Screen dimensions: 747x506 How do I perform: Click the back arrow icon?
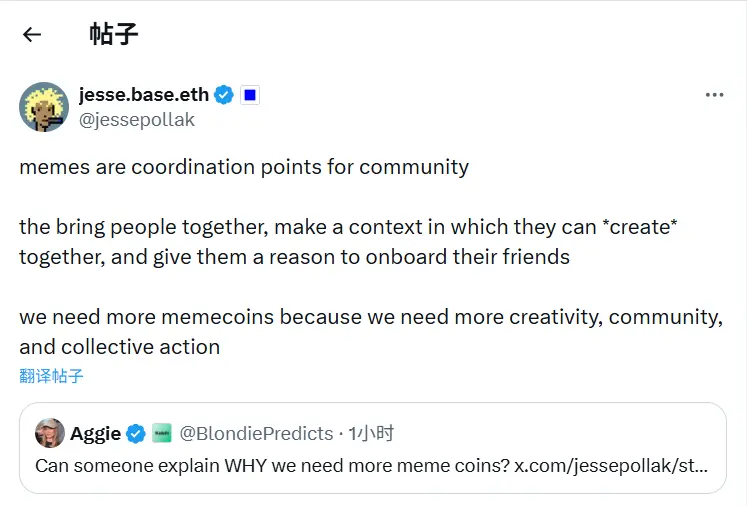32,34
